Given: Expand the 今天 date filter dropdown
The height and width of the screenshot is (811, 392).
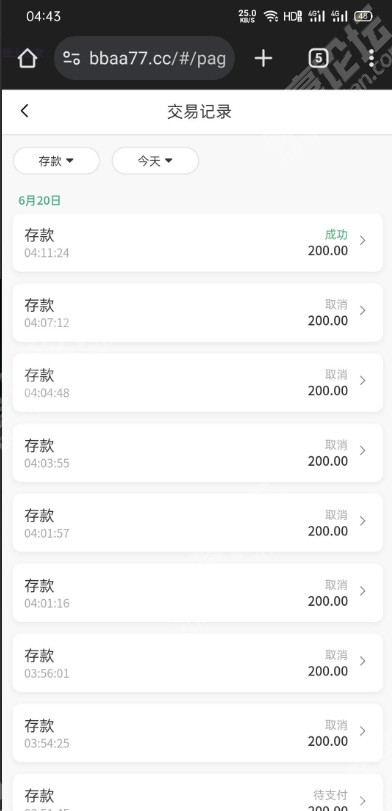Looking at the screenshot, I should tap(155, 161).
